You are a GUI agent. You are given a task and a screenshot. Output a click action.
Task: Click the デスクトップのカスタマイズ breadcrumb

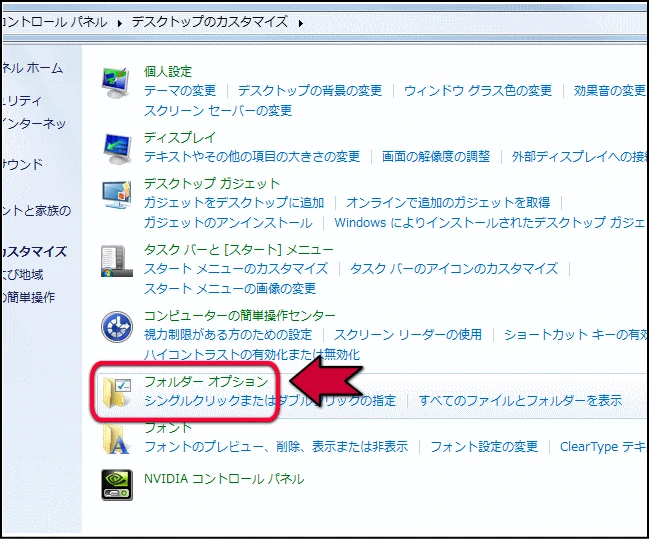[x=210, y=22]
